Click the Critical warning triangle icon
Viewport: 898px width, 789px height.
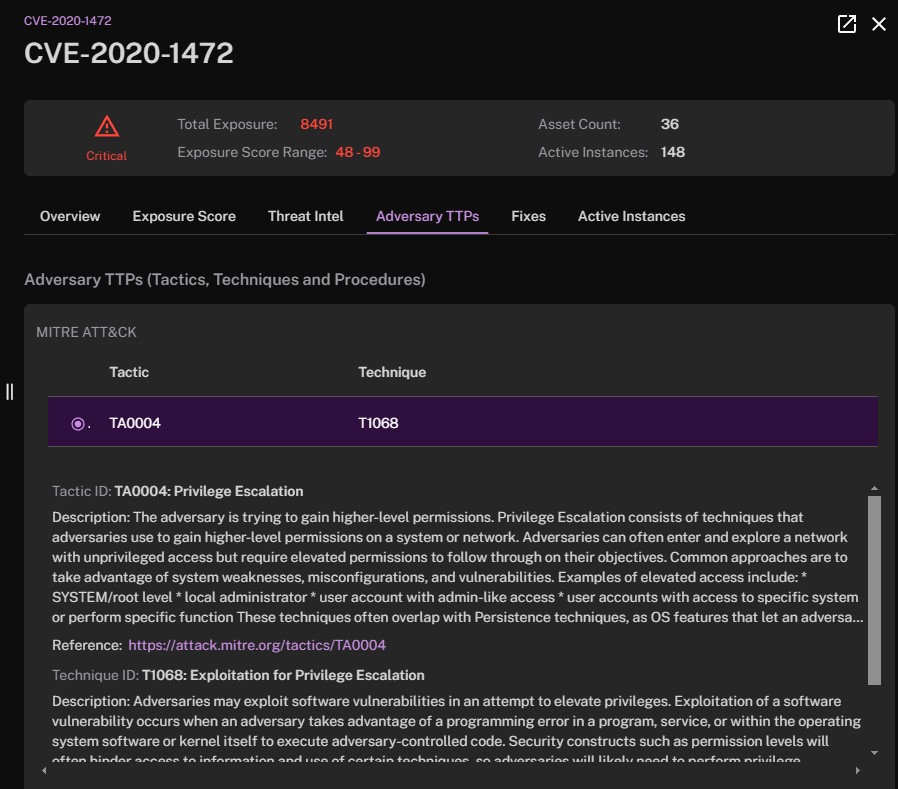(107, 127)
